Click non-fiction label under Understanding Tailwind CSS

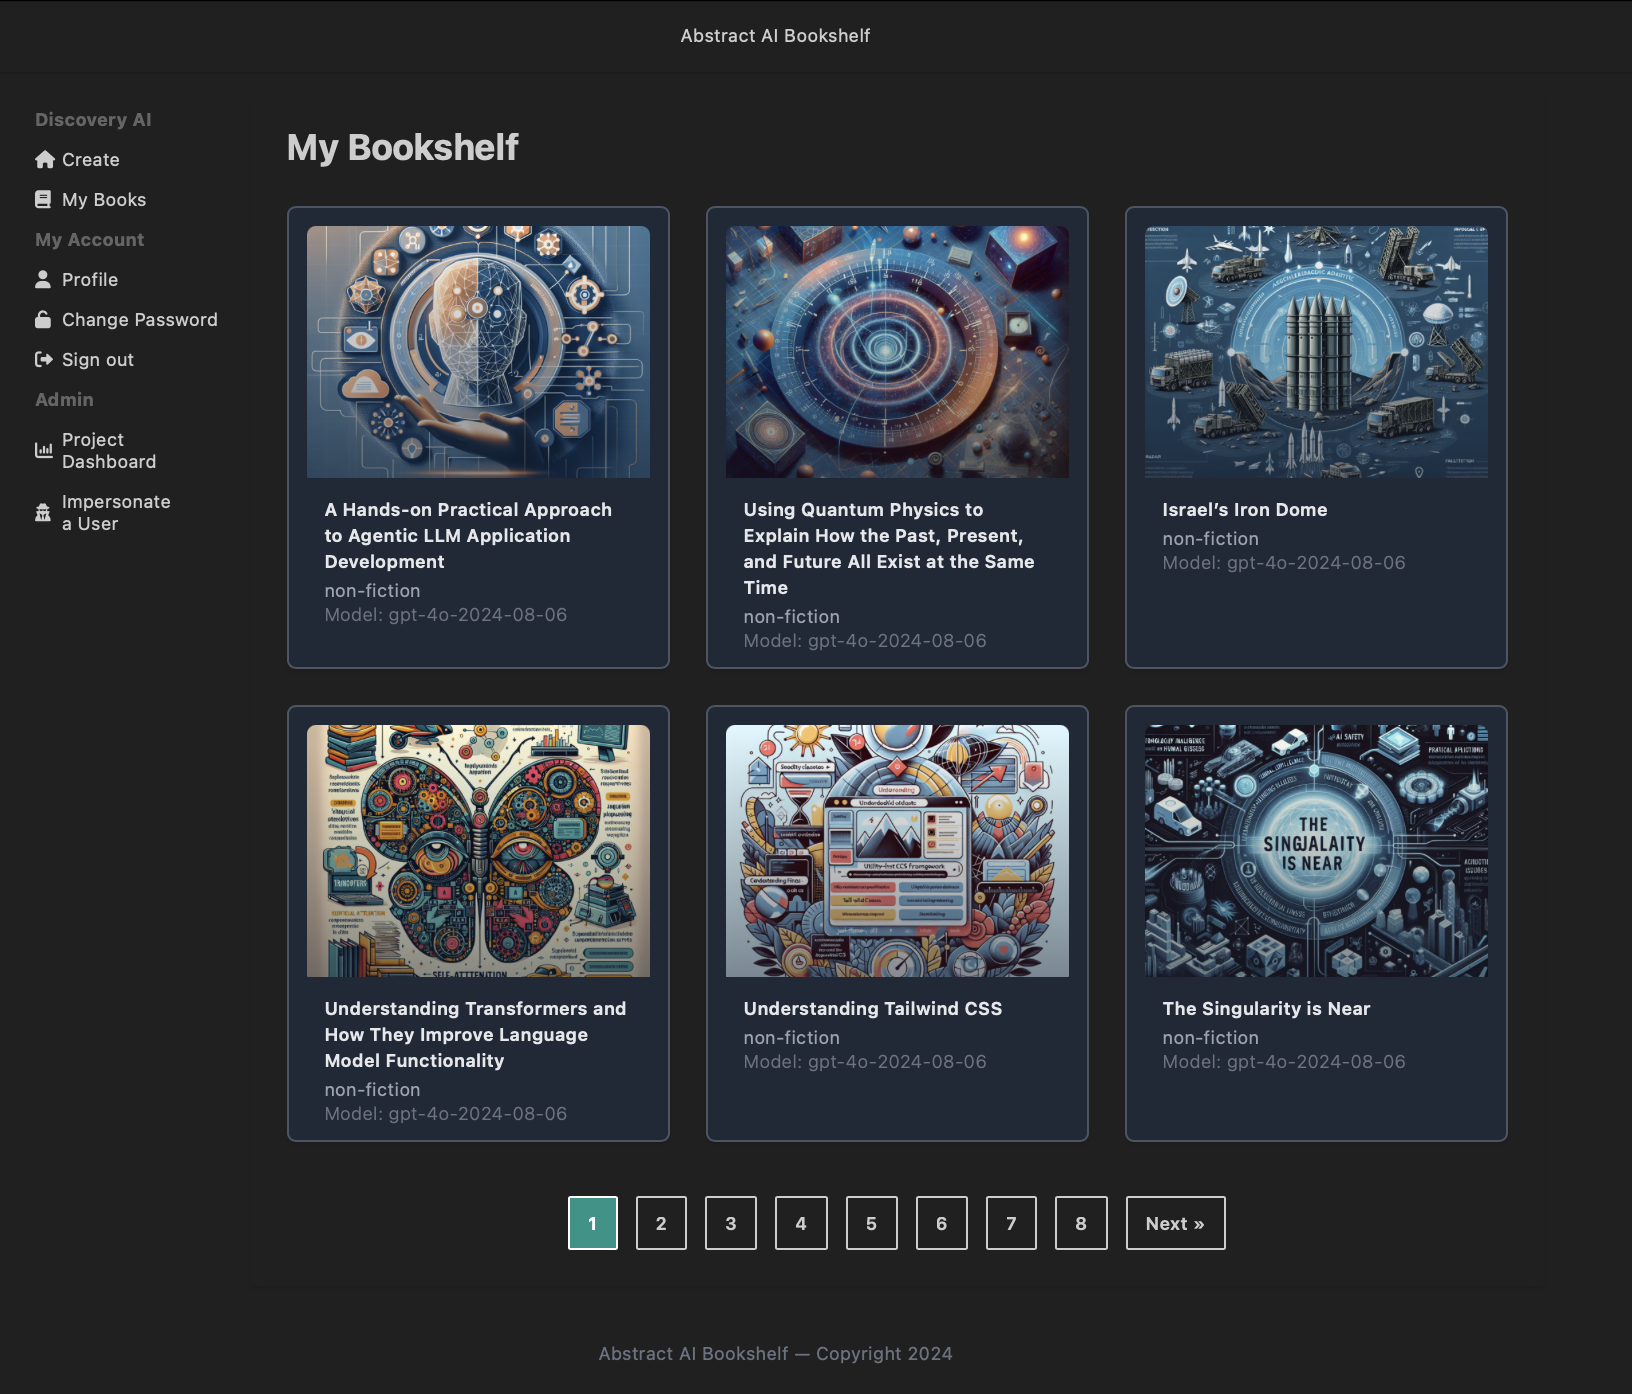pyautogui.click(x=791, y=1038)
